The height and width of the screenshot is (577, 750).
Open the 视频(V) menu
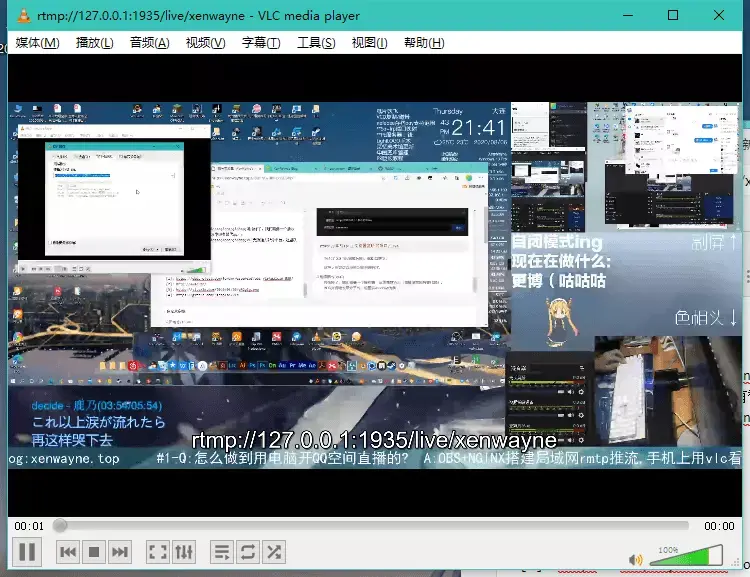(205, 43)
